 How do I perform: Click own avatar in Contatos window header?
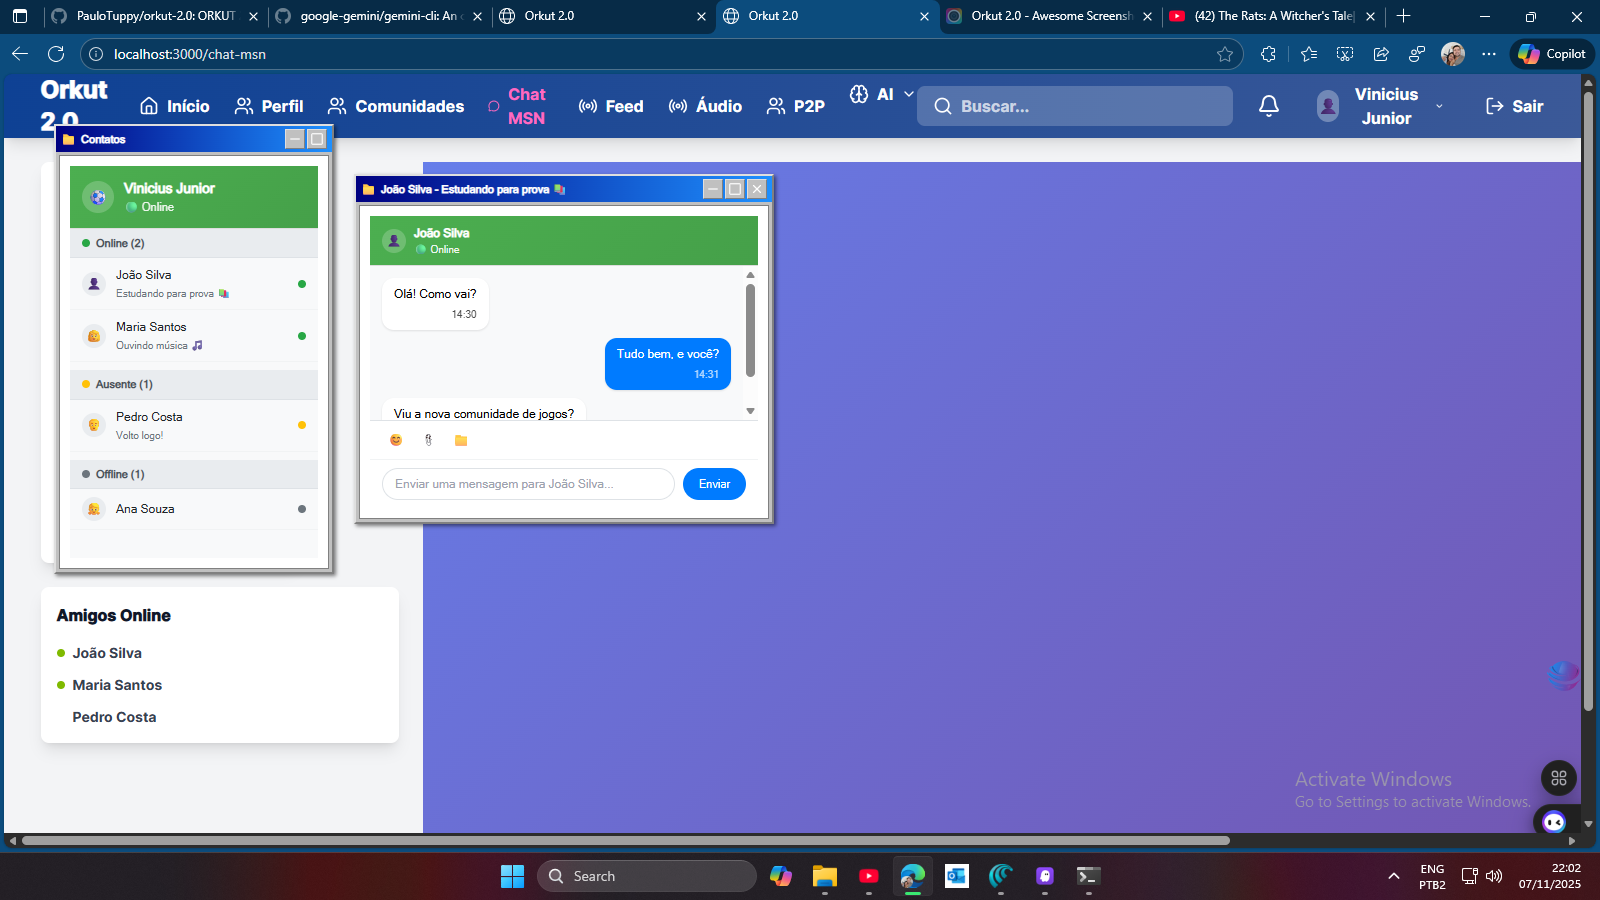(98, 197)
